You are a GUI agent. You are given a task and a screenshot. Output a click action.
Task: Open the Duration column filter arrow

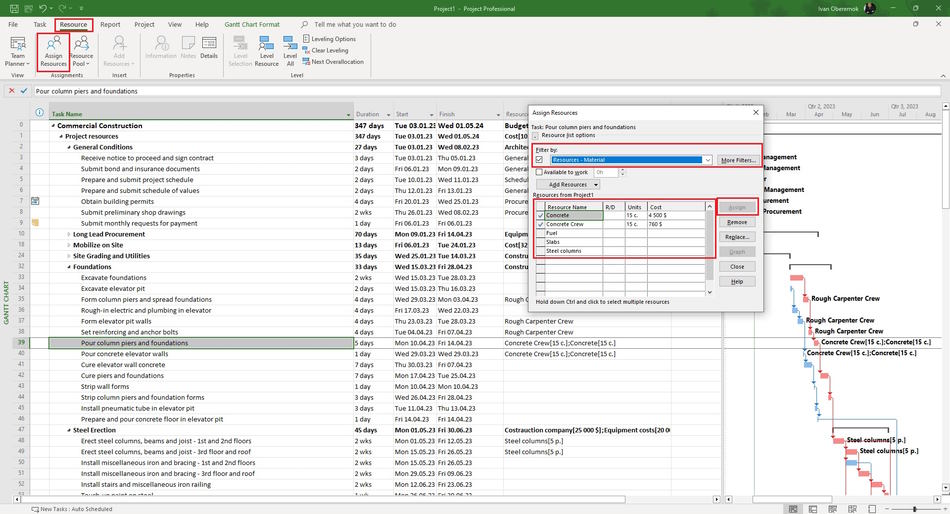[388, 114]
